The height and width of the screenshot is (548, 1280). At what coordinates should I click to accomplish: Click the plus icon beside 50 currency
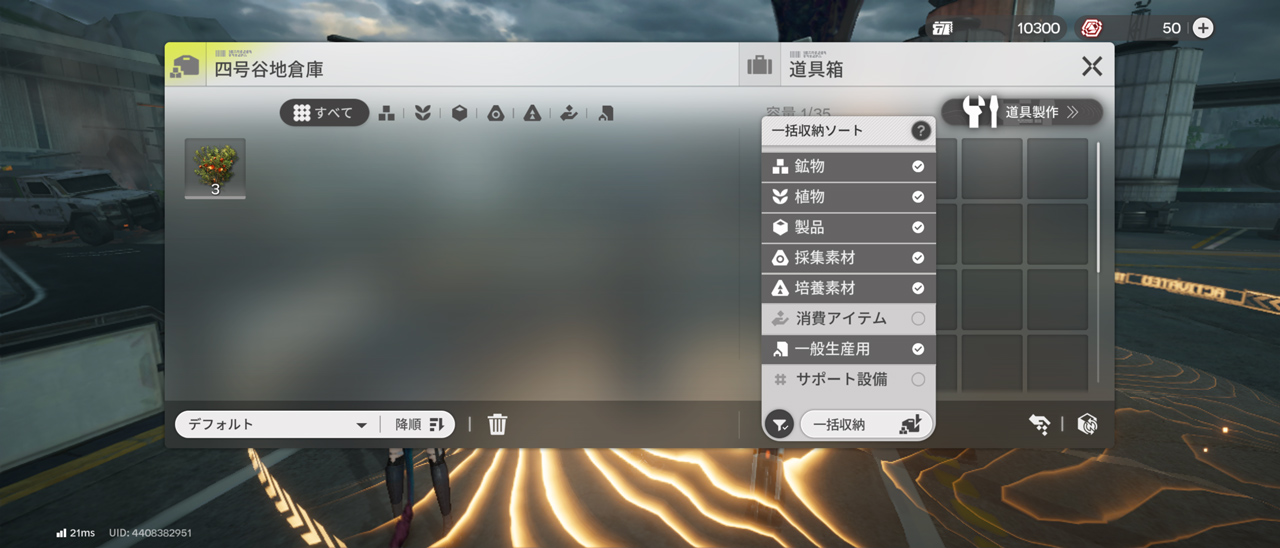(x=1203, y=28)
